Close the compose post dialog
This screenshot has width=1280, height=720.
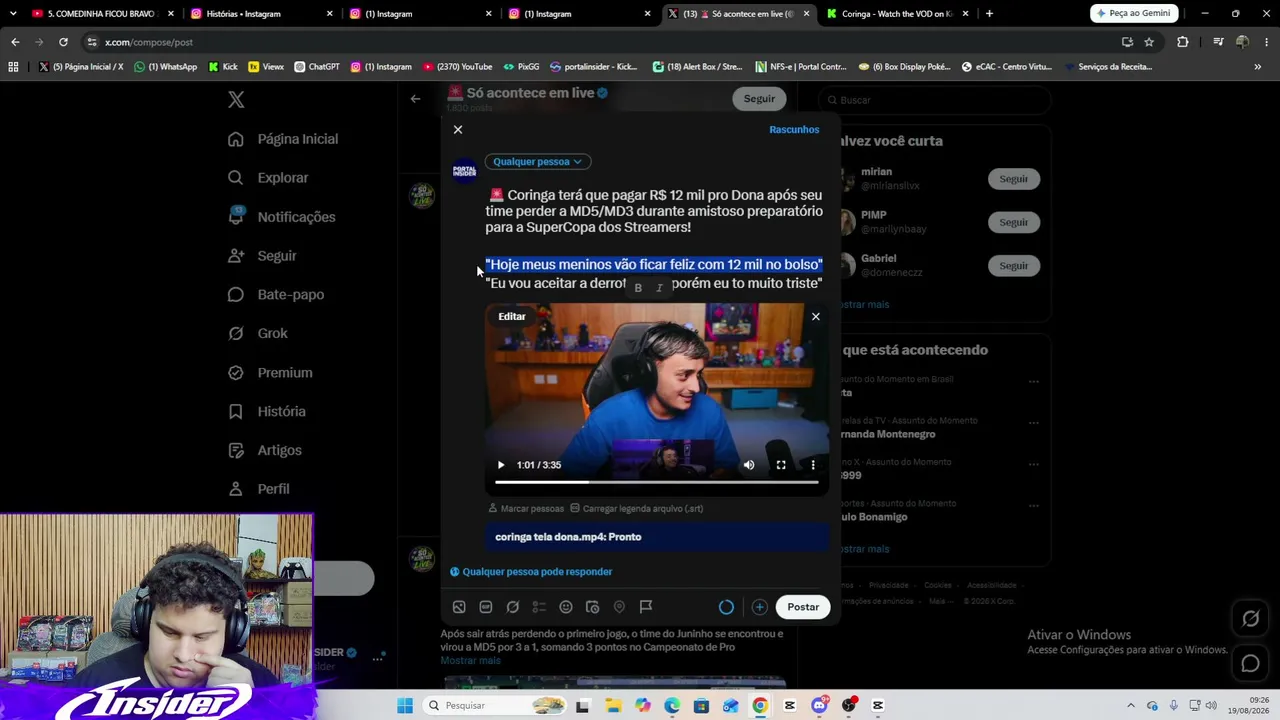pos(458,130)
